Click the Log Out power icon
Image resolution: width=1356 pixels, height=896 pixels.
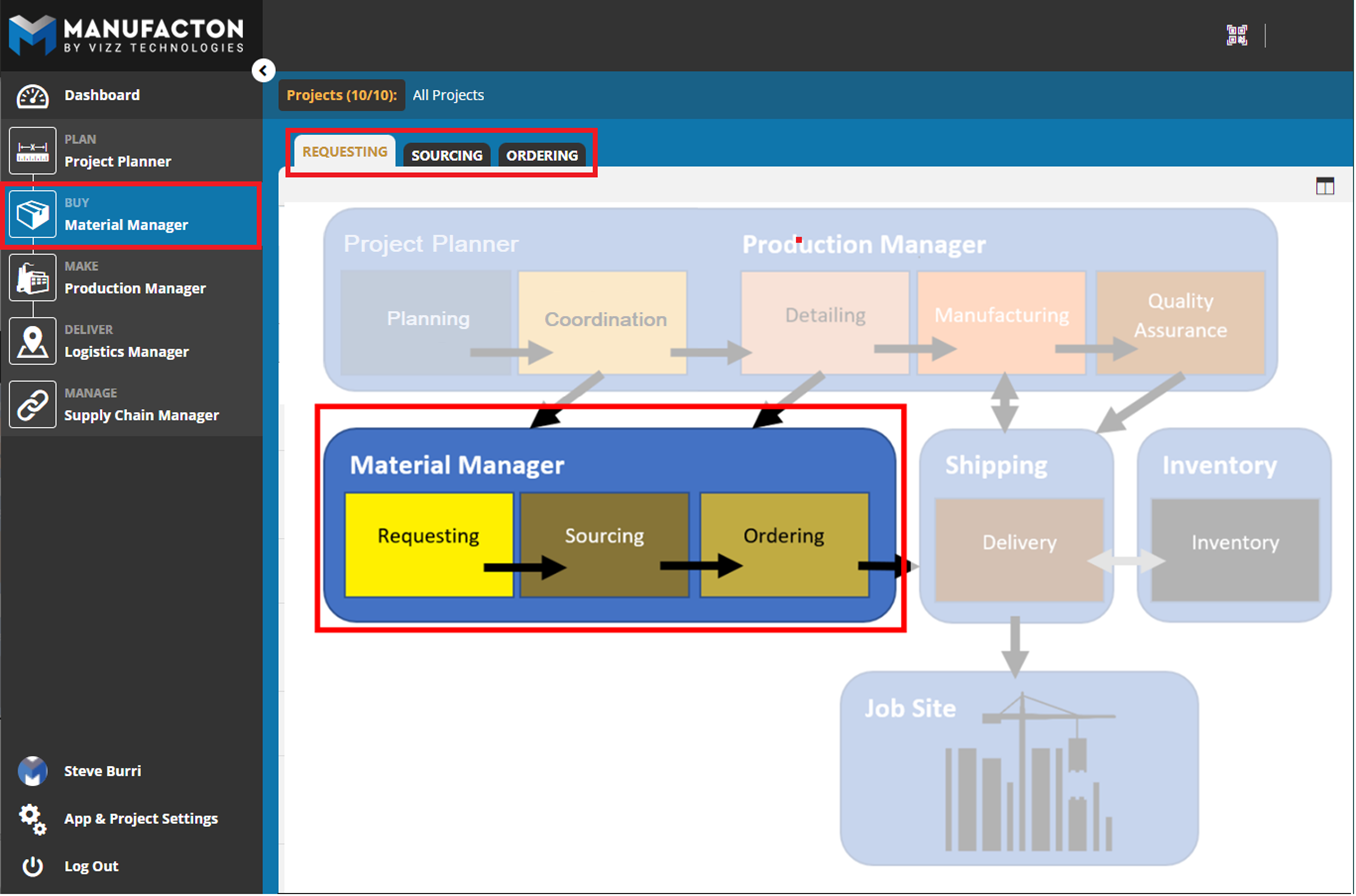pos(33,866)
